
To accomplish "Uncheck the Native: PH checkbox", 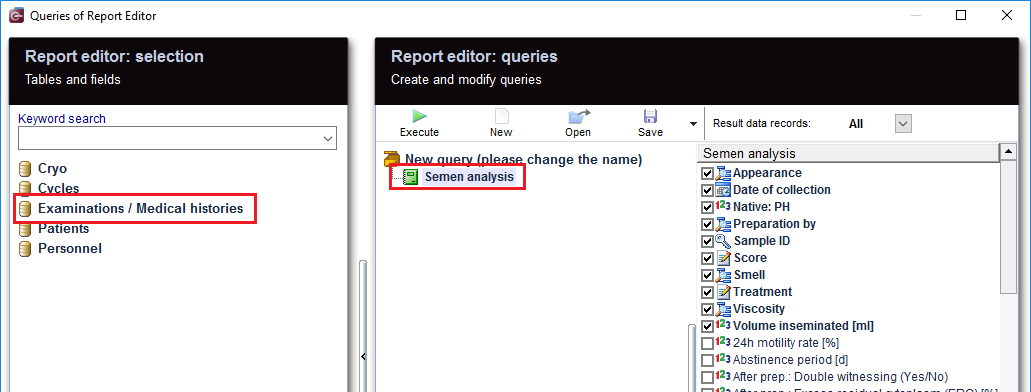I will (707, 207).
